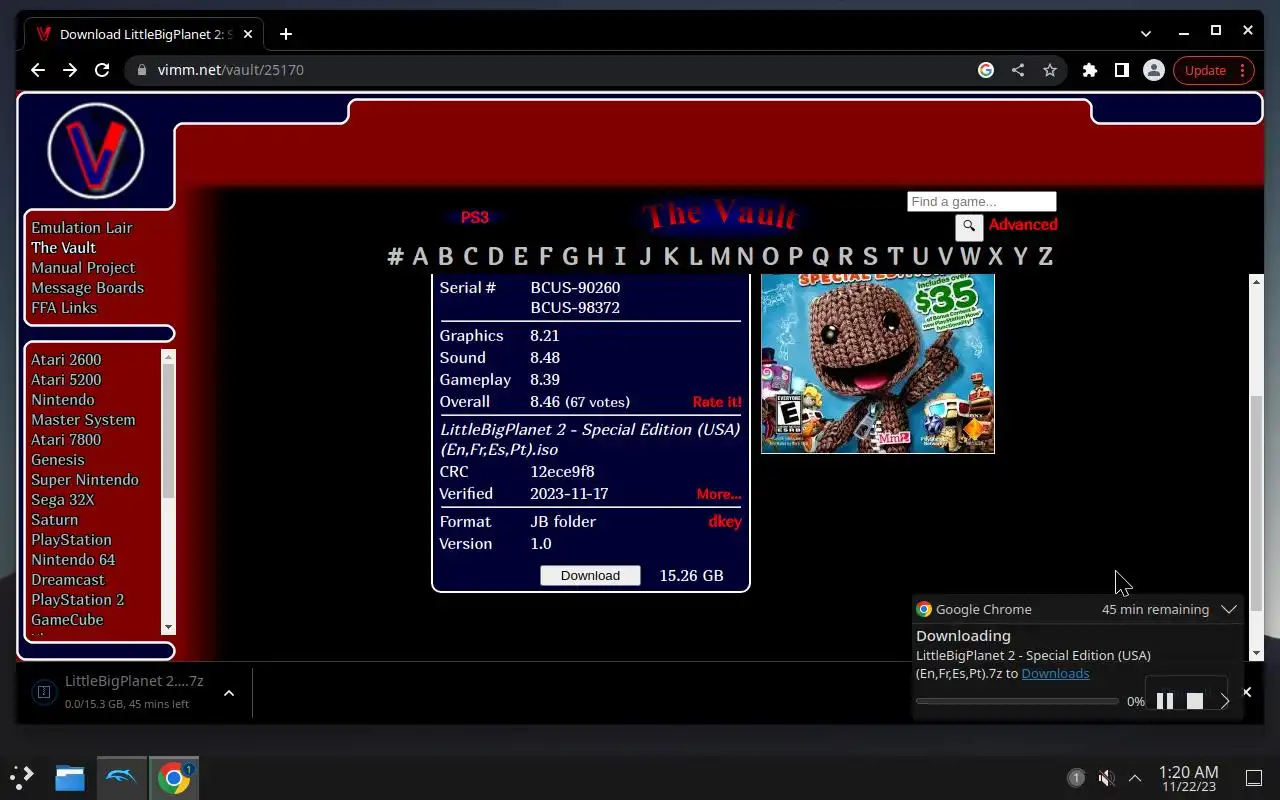Viewport: 1280px width, 800px height.
Task: Select GameCube system
Action: pyautogui.click(x=67, y=620)
